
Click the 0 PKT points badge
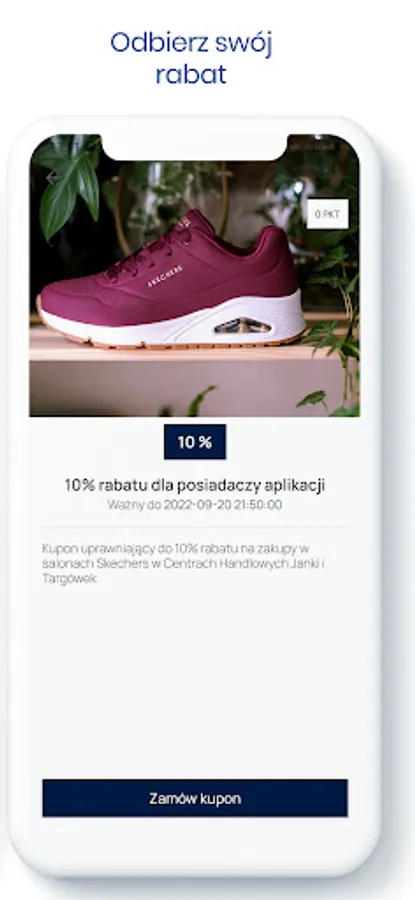(x=327, y=214)
